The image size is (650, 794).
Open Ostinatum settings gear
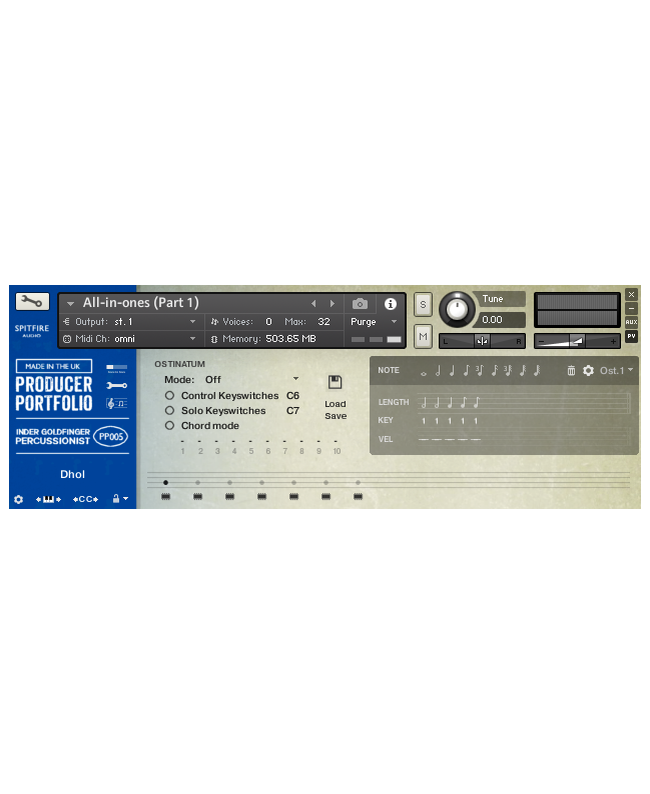click(x=588, y=371)
